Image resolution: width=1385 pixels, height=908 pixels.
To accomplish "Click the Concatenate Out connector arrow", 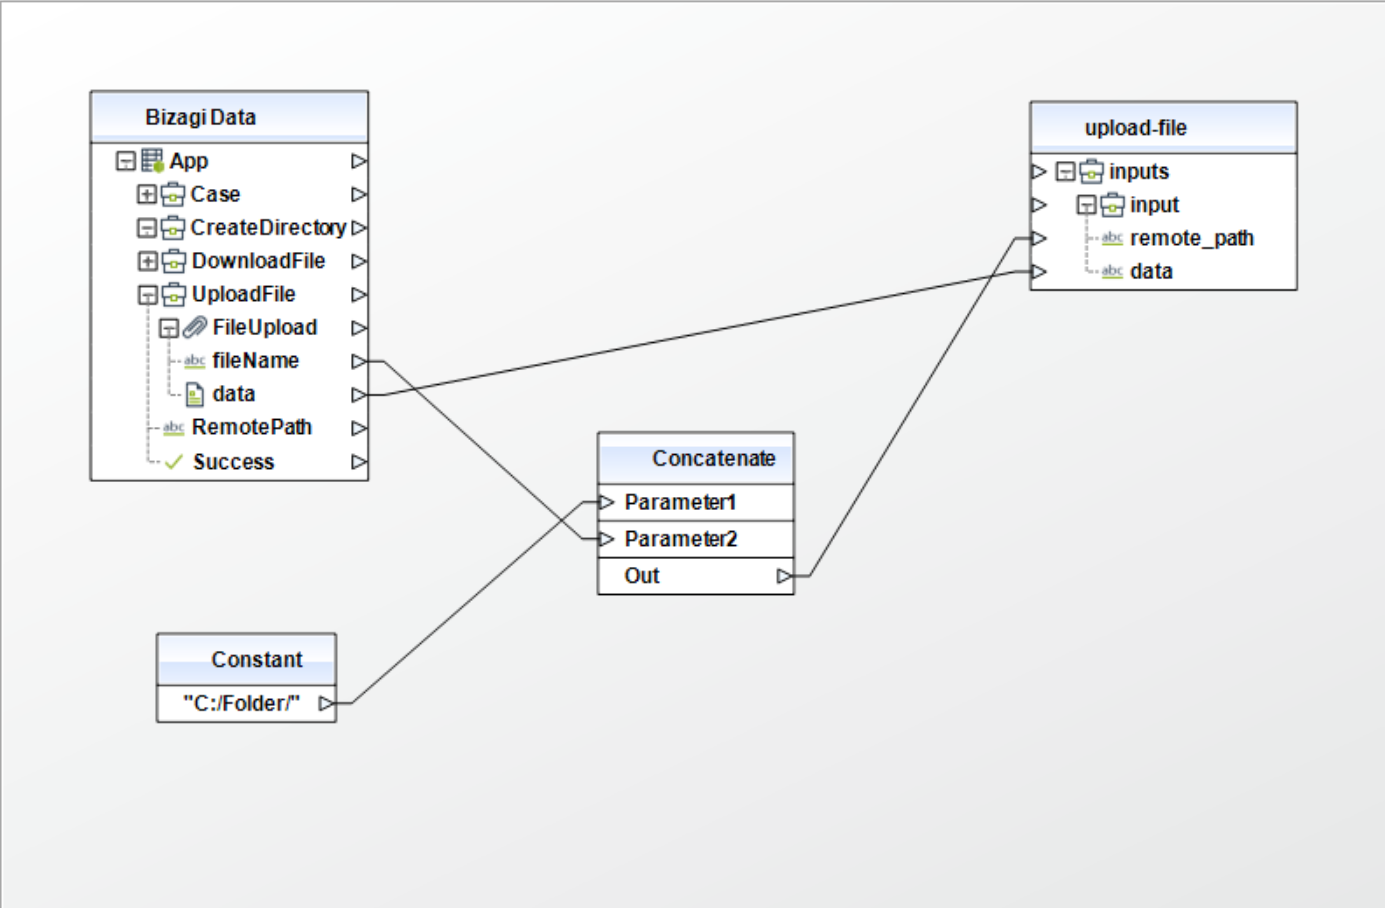I will [785, 576].
